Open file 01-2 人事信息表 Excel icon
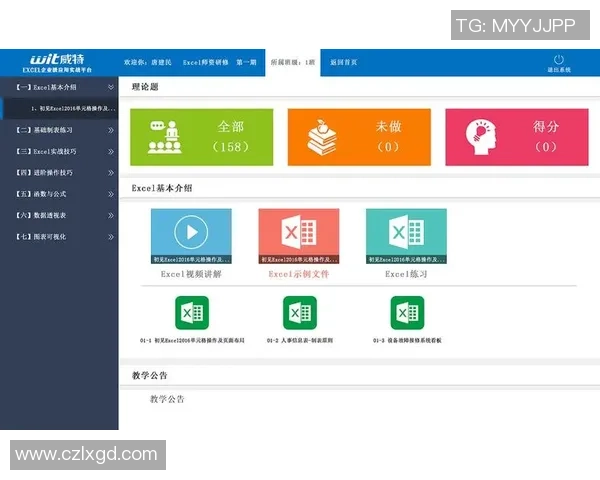This screenshot has width=600, height=480. point(300,313)
